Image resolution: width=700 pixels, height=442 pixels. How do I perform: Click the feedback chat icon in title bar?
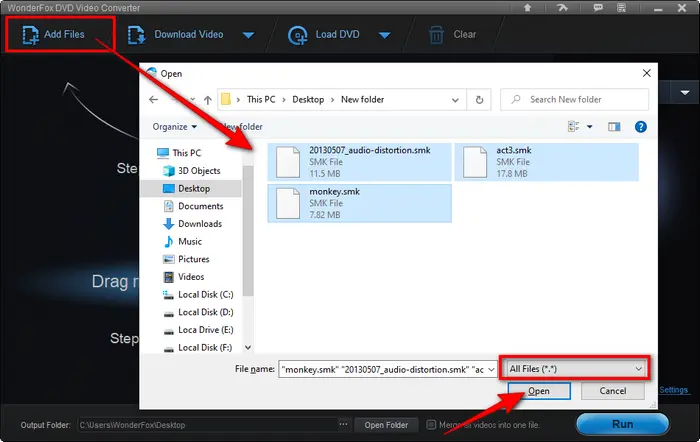(x=598, y=8)
